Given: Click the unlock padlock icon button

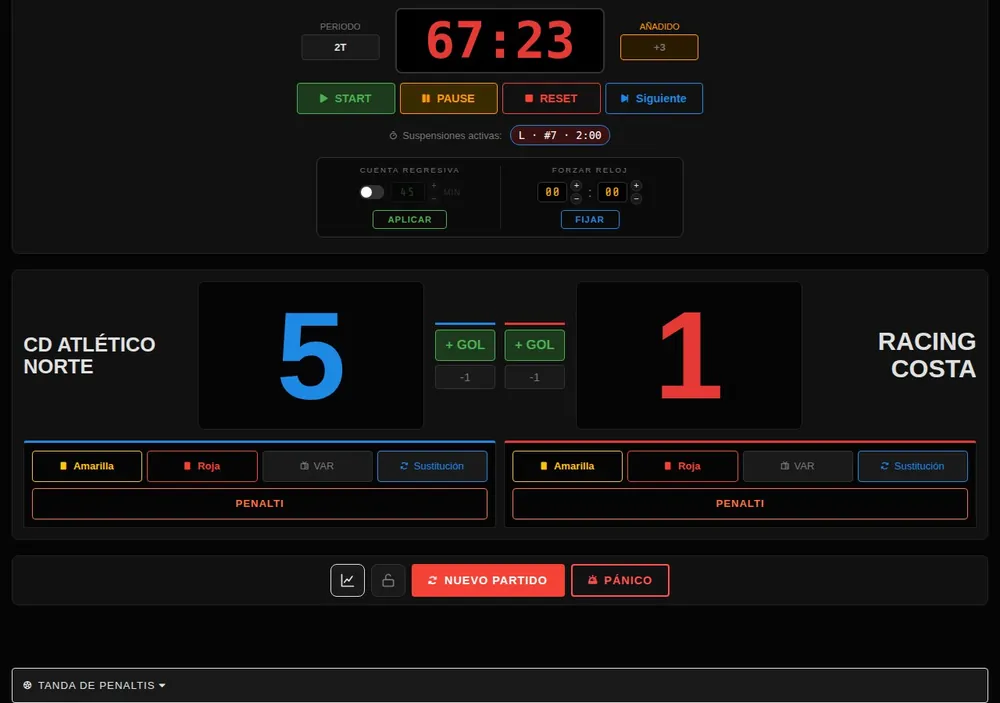Looking at the screenshot, I should click(388, 581).
